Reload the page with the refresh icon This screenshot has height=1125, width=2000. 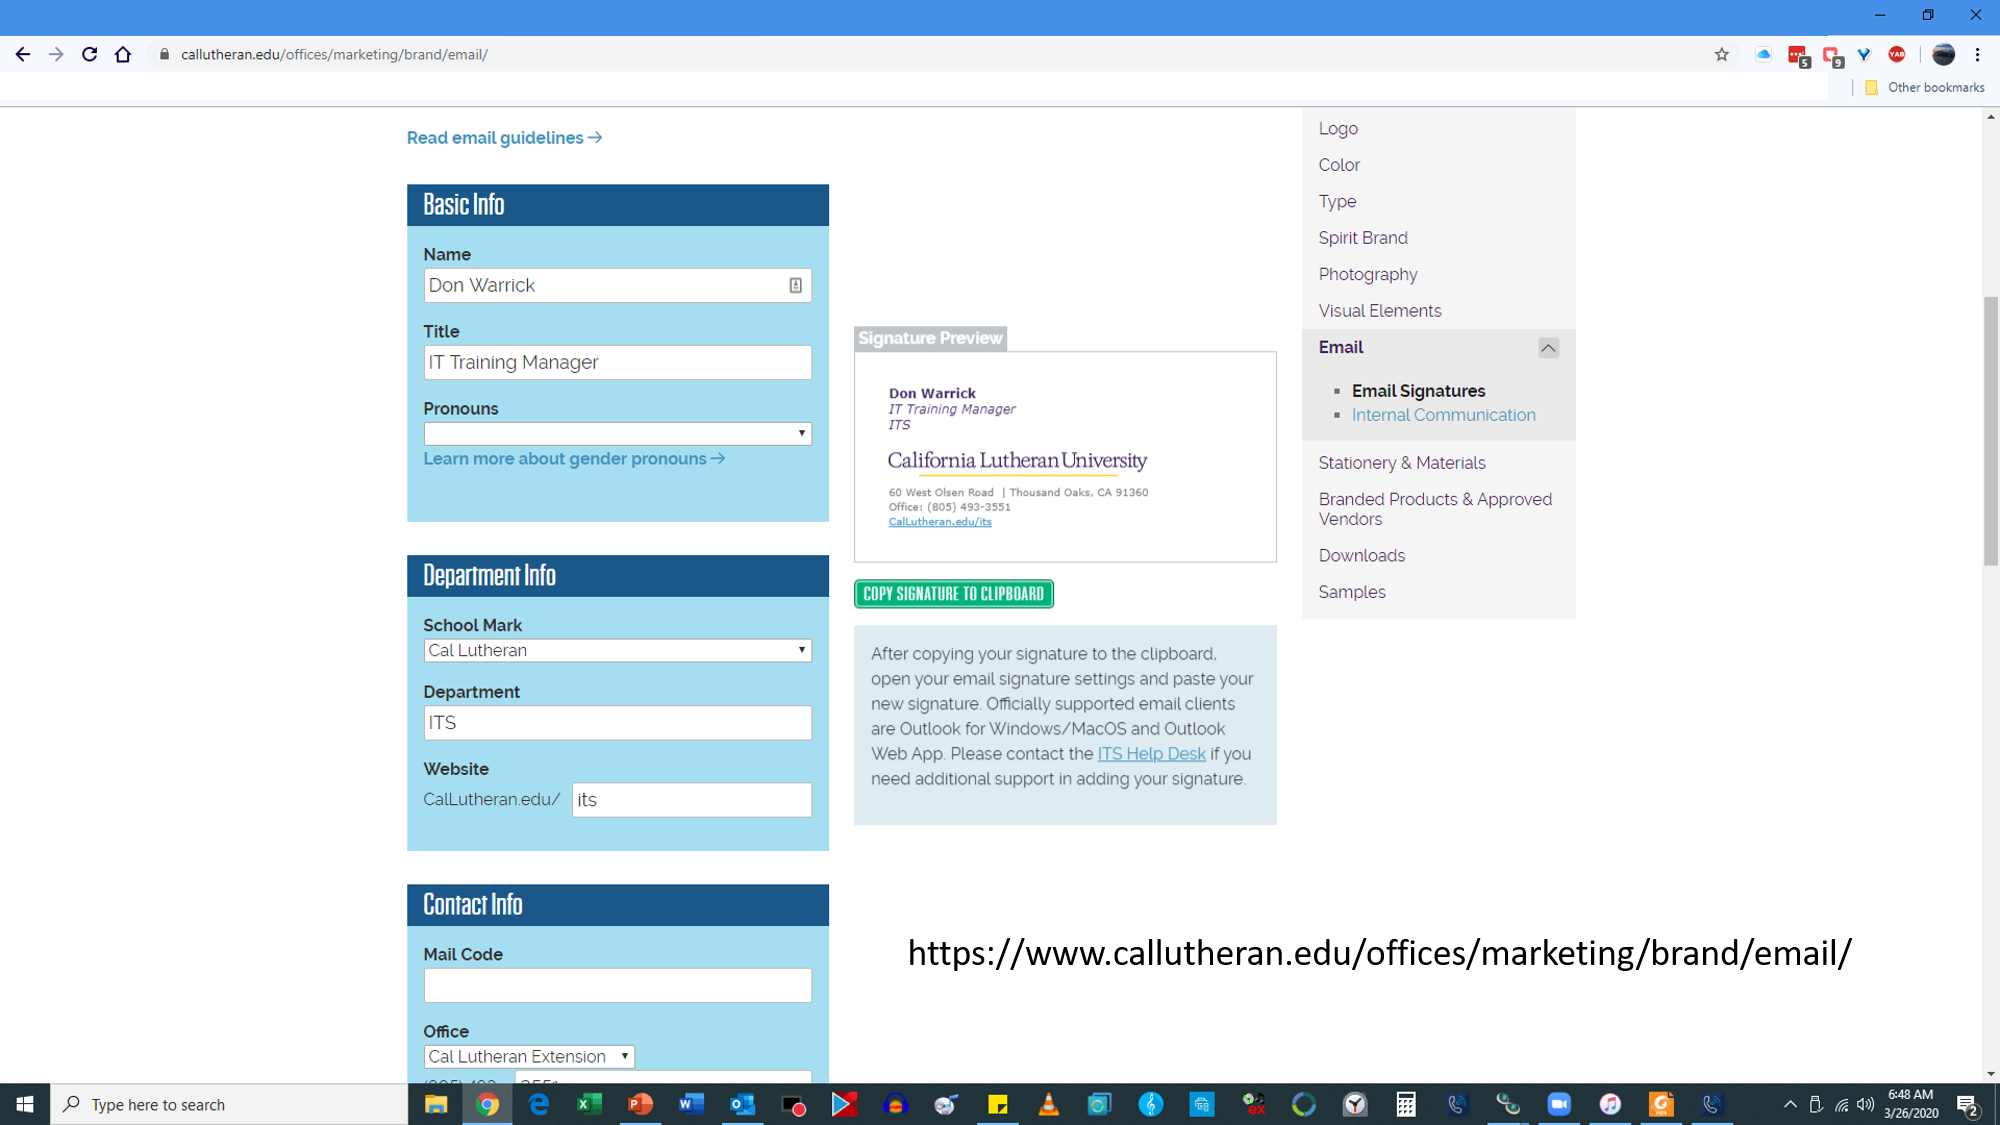click(x=89, y=55)
